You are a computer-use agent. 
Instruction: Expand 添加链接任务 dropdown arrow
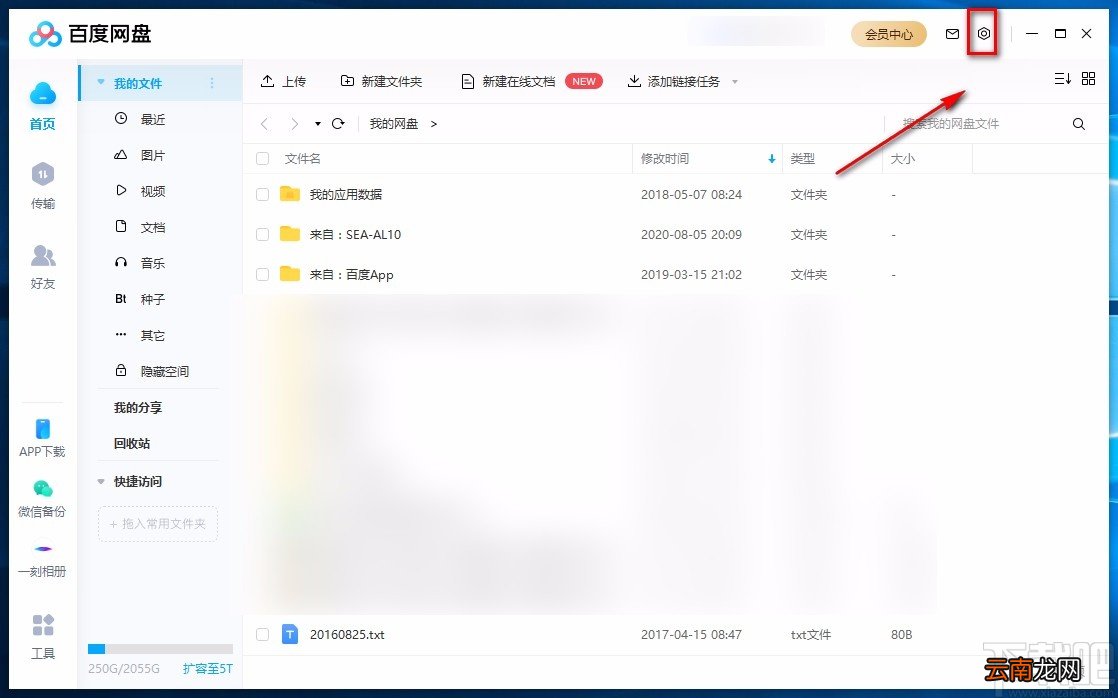pyautogui.click(x=735, y=81)
